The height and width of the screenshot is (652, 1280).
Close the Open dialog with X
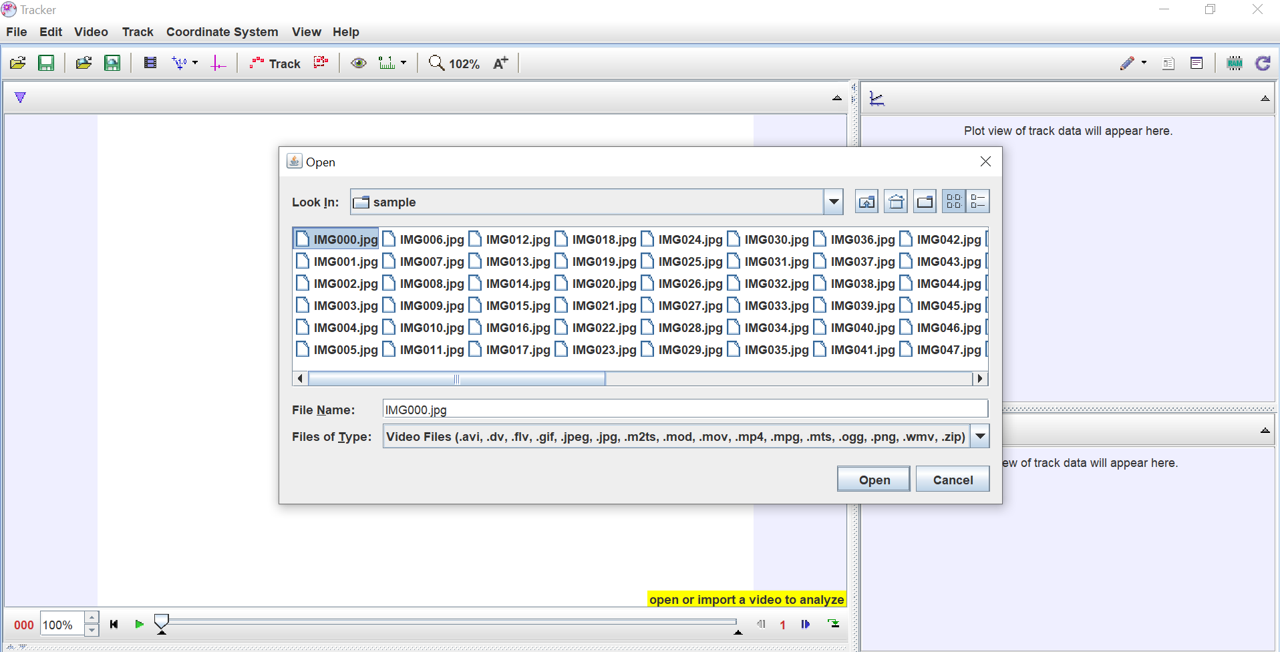[985, 162]
